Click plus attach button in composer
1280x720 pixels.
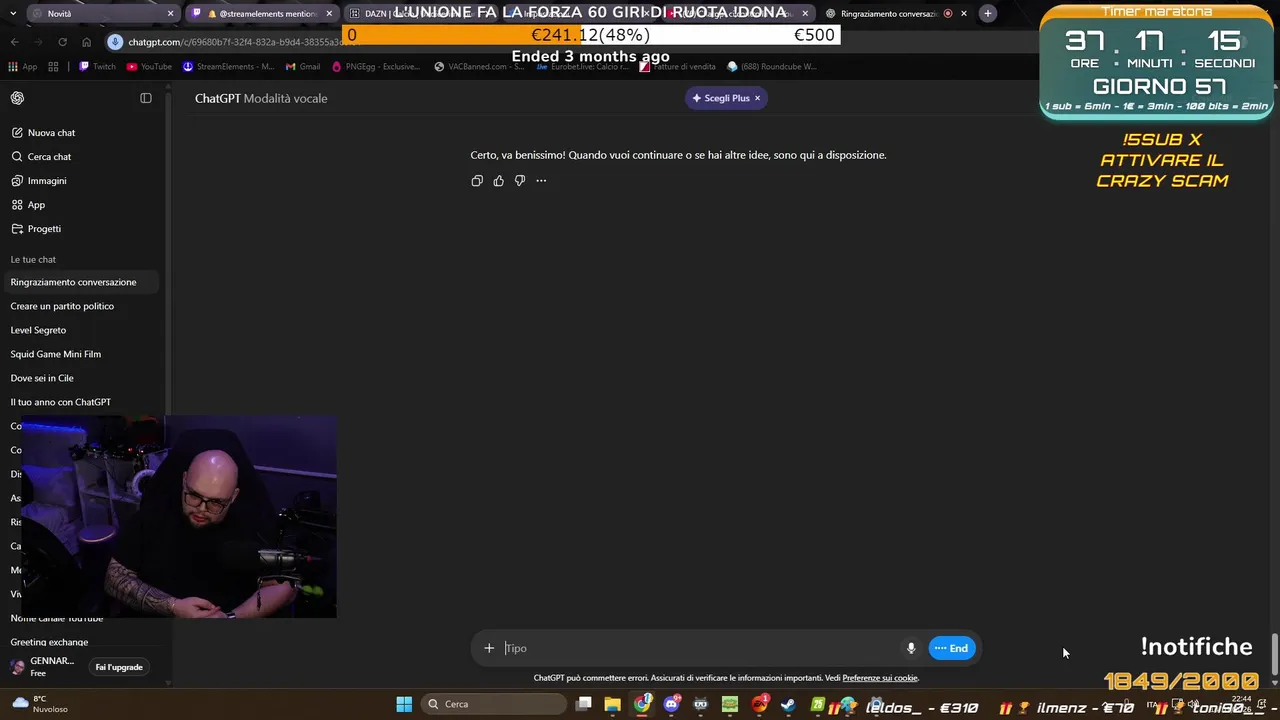(489, 648)
